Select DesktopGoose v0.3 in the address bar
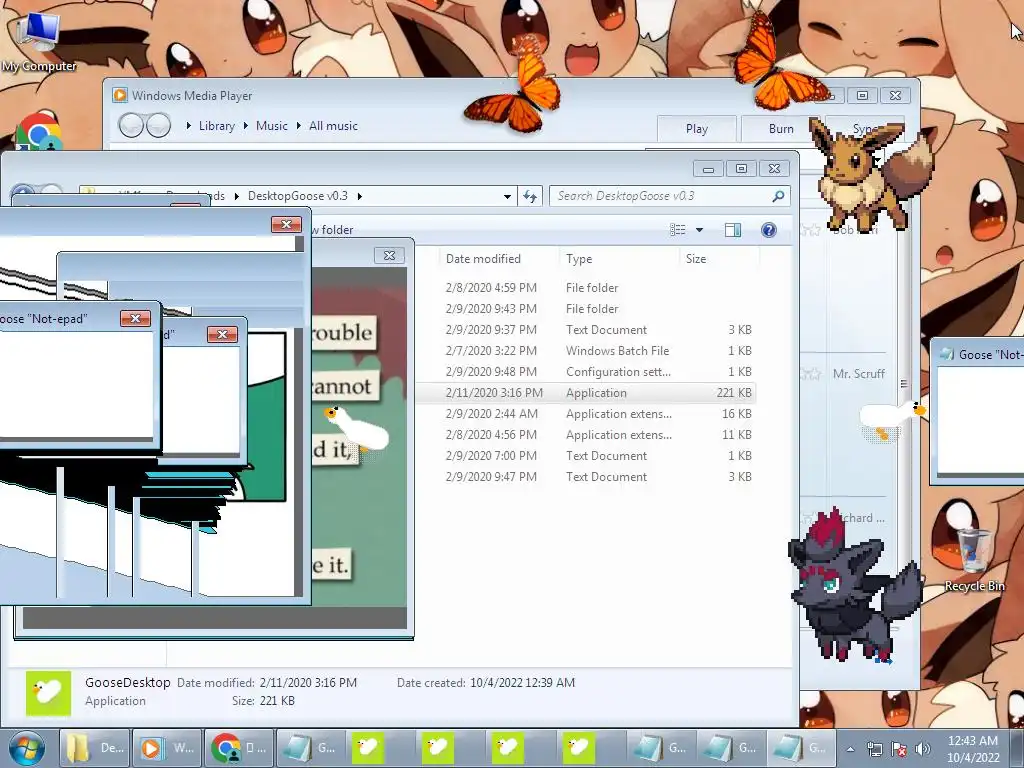Image resolution: width=1024 pixels, height=768 pixels. 298,196
